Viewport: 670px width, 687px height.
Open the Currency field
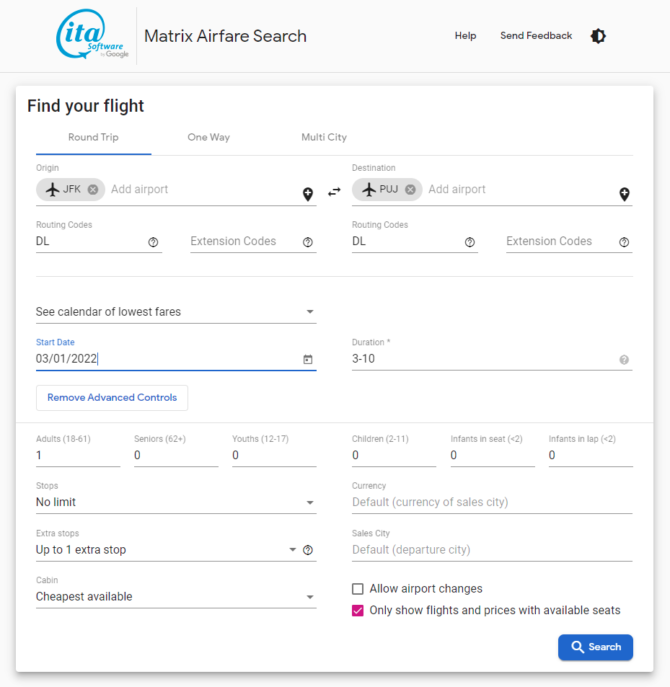[x=492, y=502]
